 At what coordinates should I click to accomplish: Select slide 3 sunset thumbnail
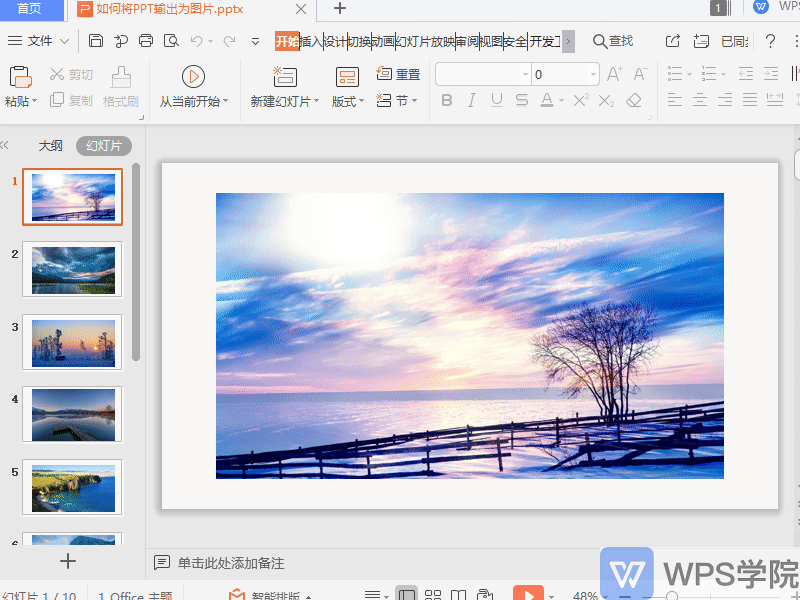point(73,343)
